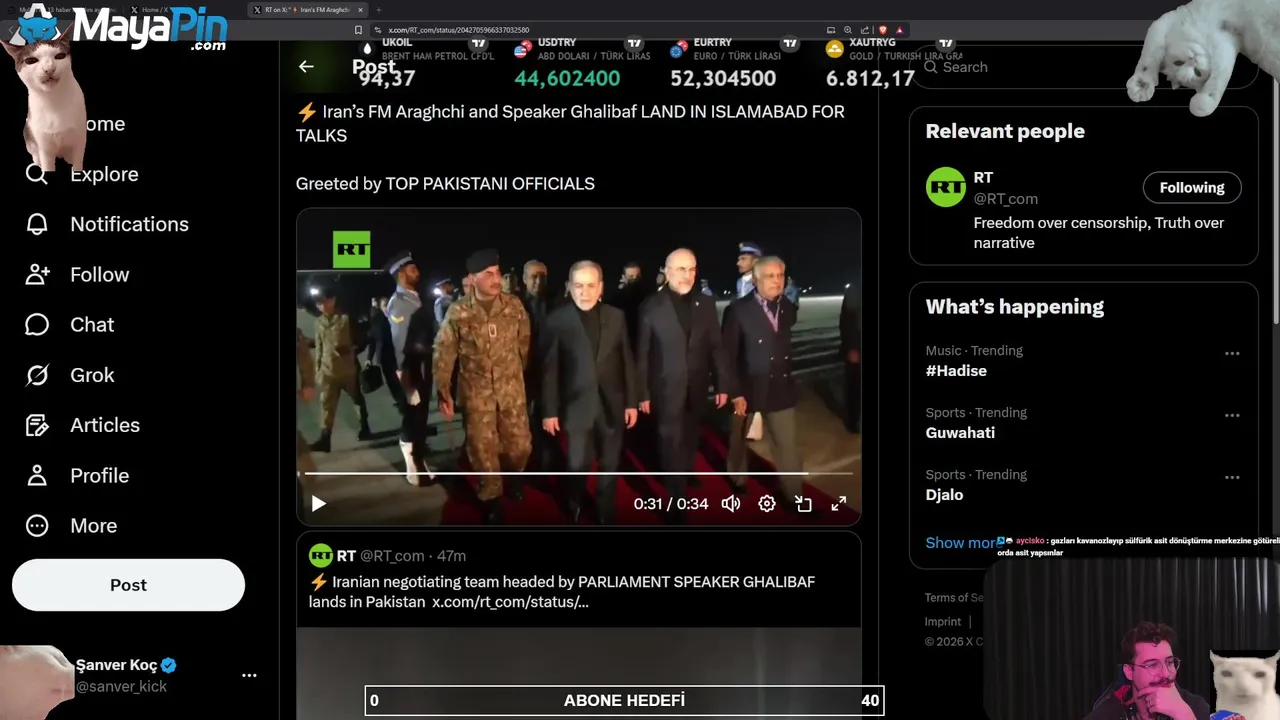
Task: Click the Following button for RT
Action: (1192, 187)
